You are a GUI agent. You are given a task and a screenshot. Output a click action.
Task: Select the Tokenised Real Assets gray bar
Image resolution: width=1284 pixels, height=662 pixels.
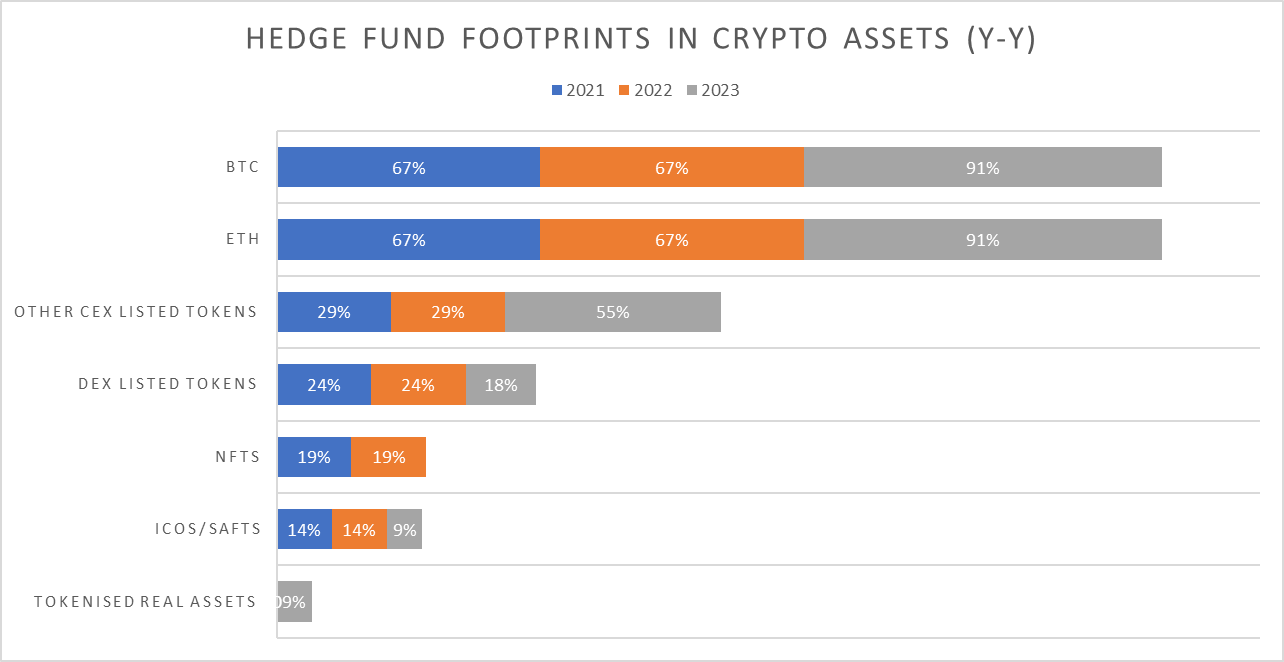coord(295,602)
